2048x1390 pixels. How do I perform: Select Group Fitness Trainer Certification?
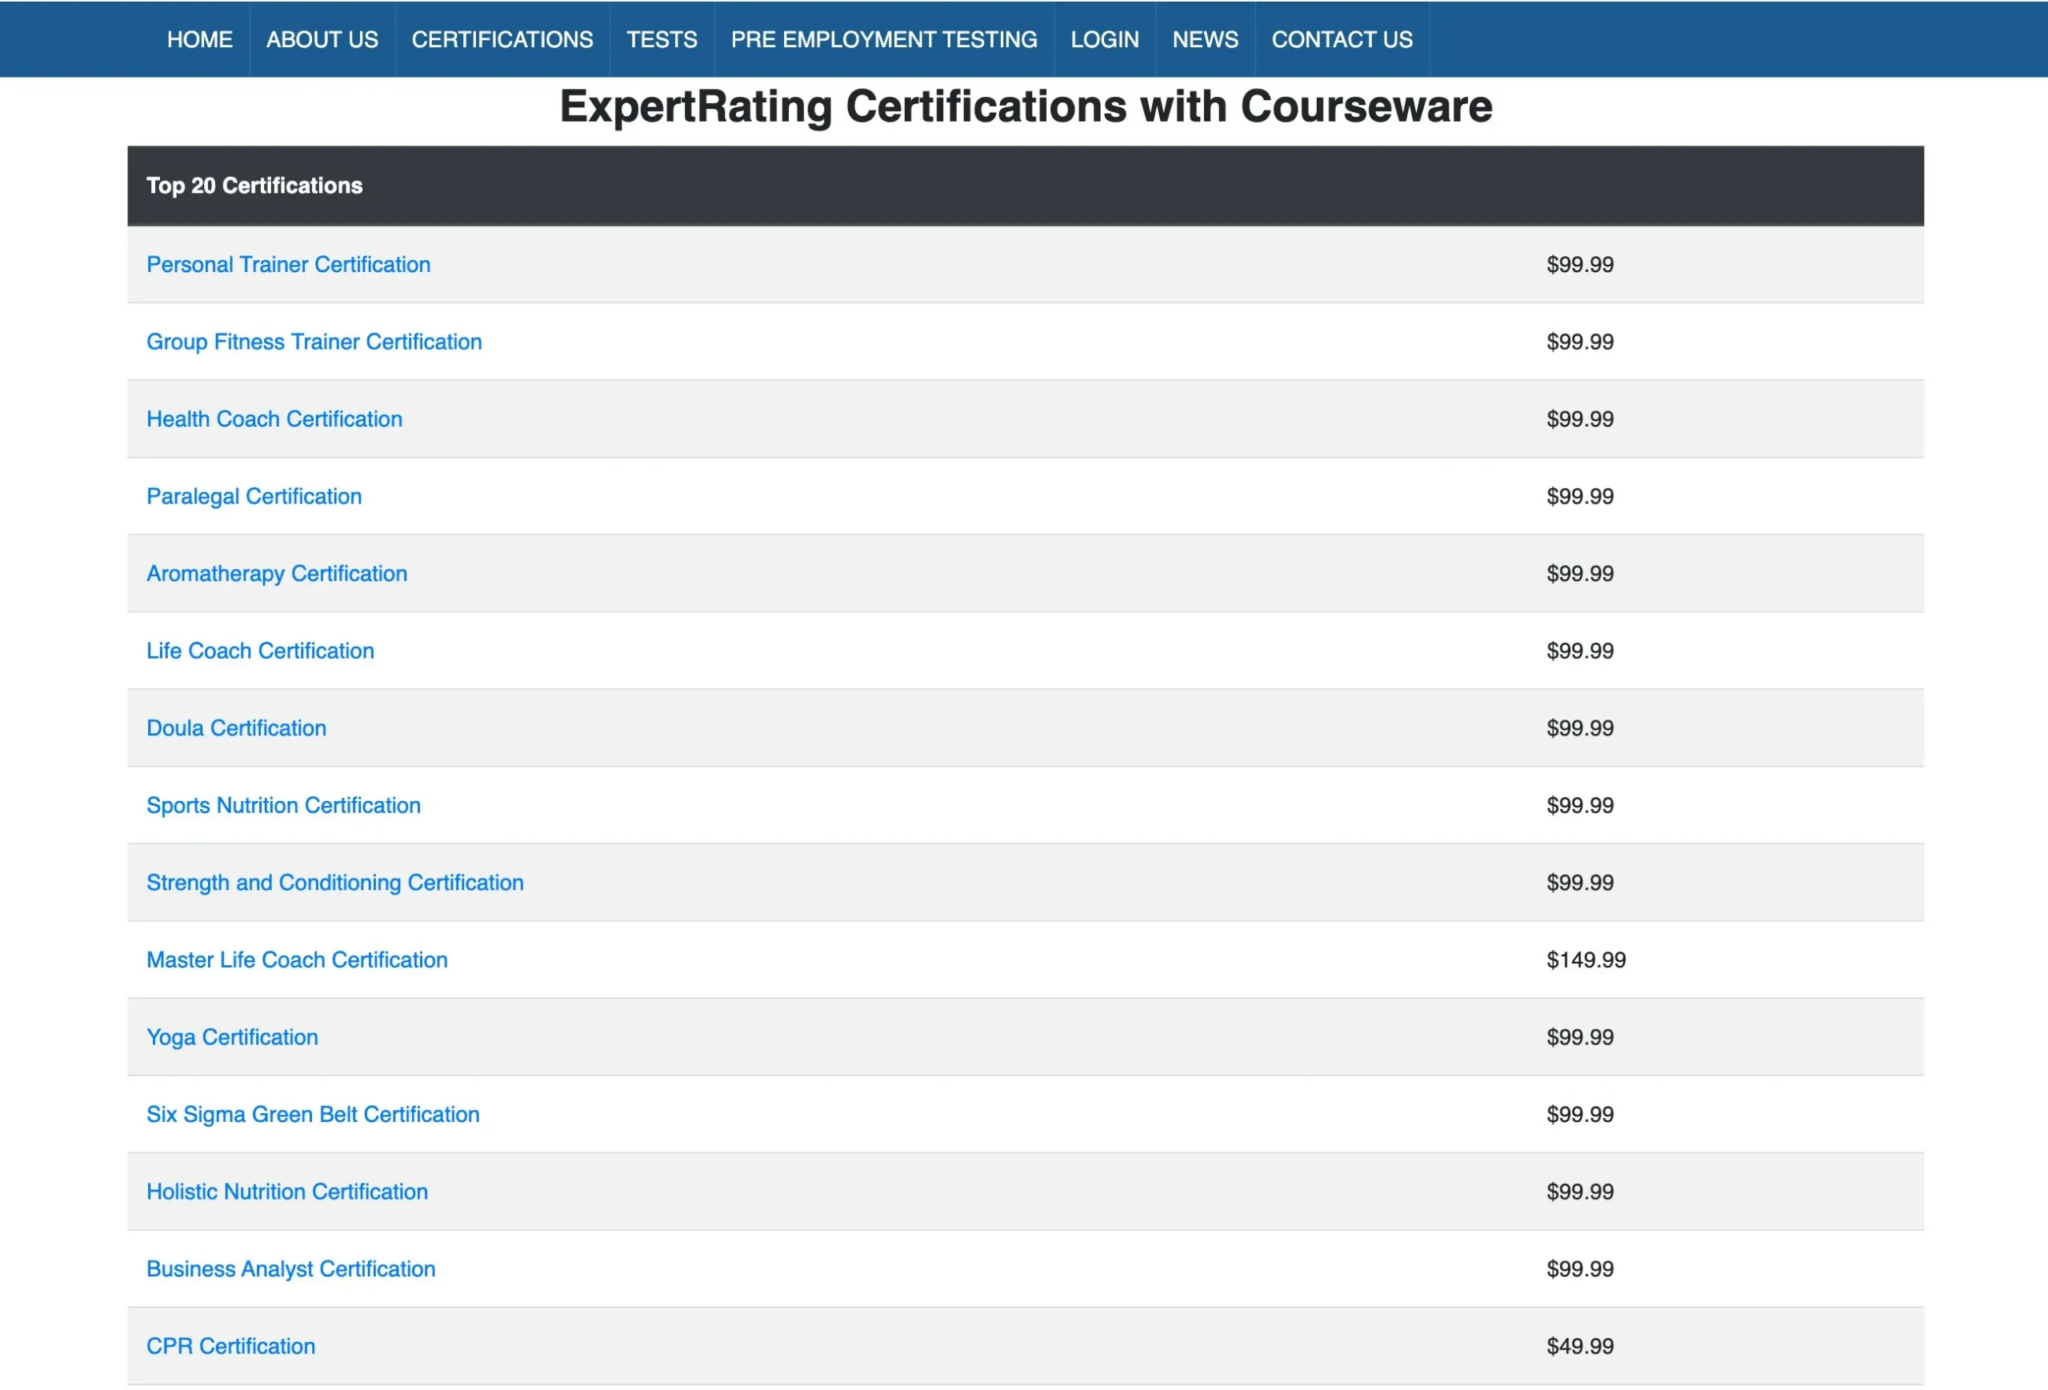click(314, 341)
